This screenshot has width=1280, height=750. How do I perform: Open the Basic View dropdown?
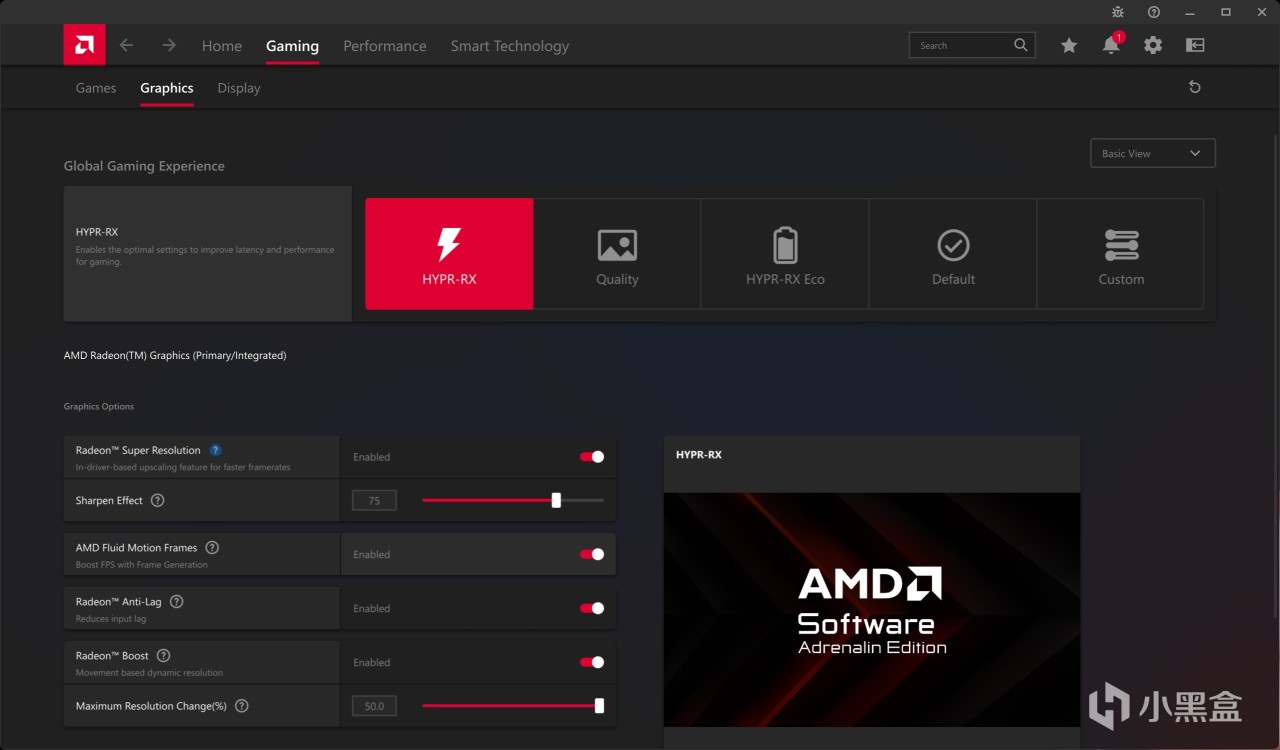click(x=1152, y=153)
